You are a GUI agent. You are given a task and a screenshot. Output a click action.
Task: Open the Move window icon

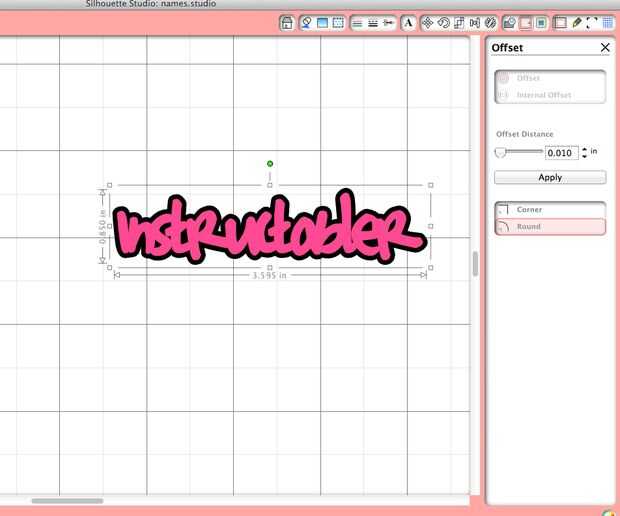(x=427, y=23)
